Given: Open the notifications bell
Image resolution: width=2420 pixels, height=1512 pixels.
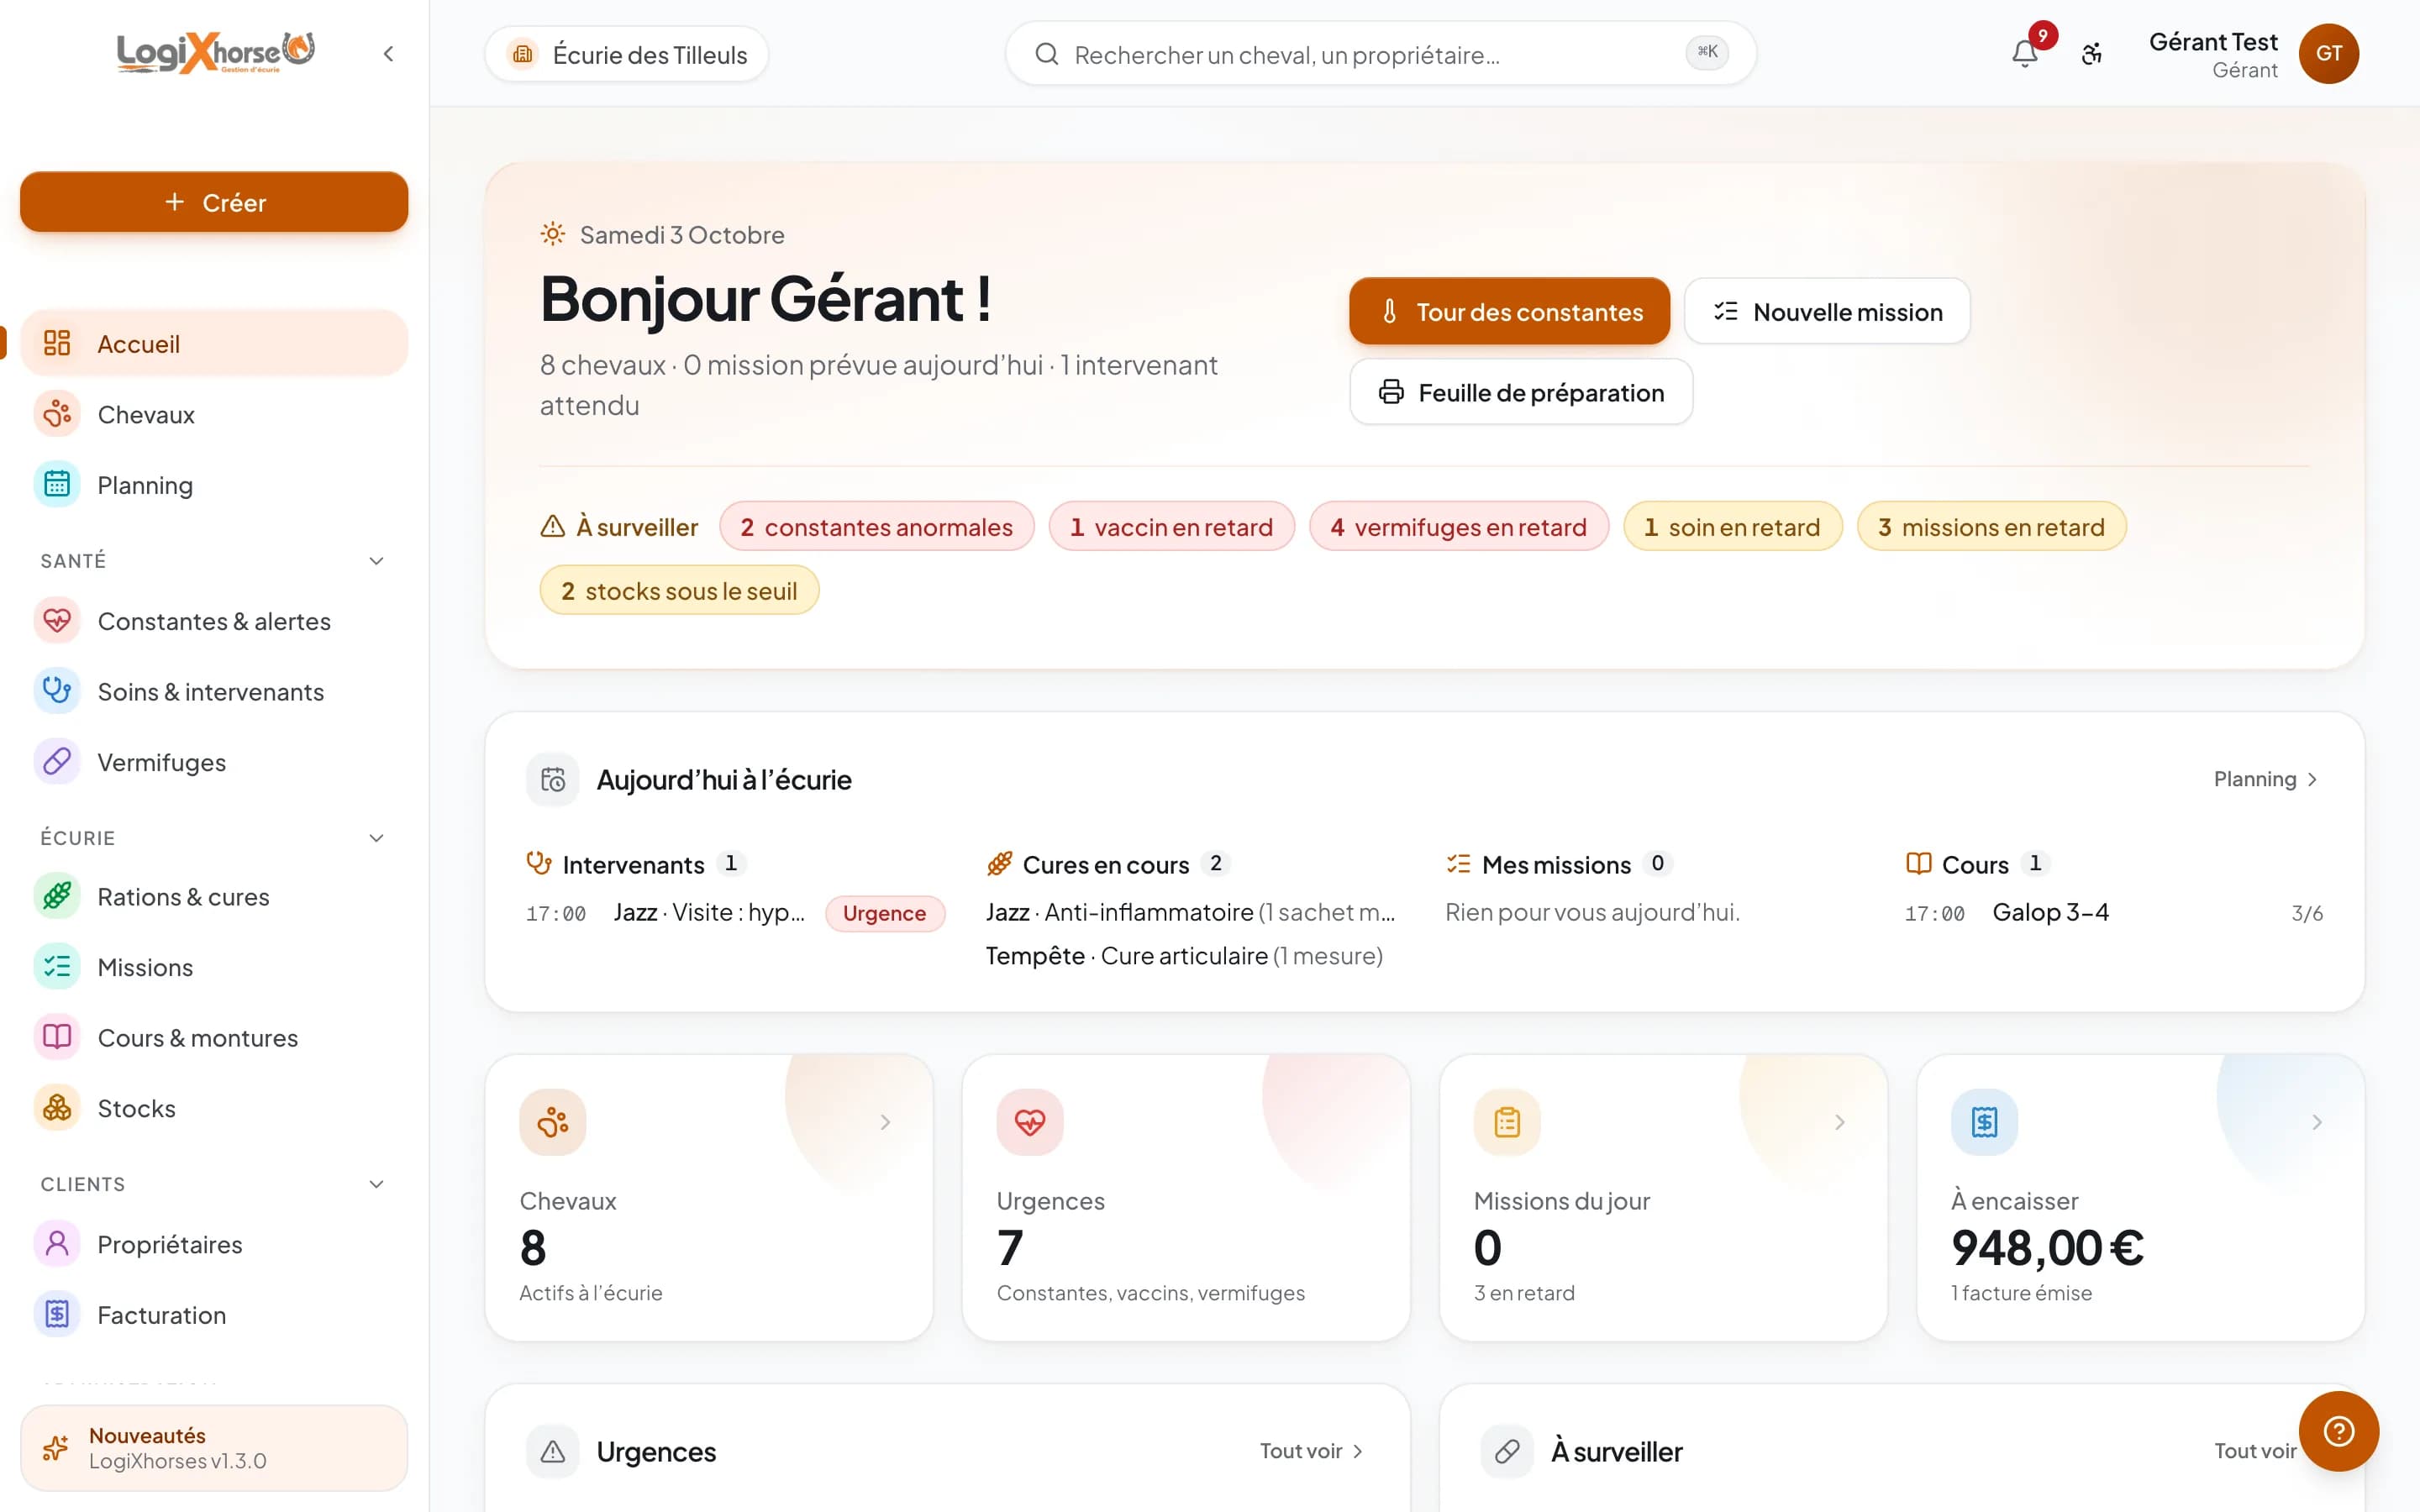Looking at the screenshot, I should click(2025, 53).
